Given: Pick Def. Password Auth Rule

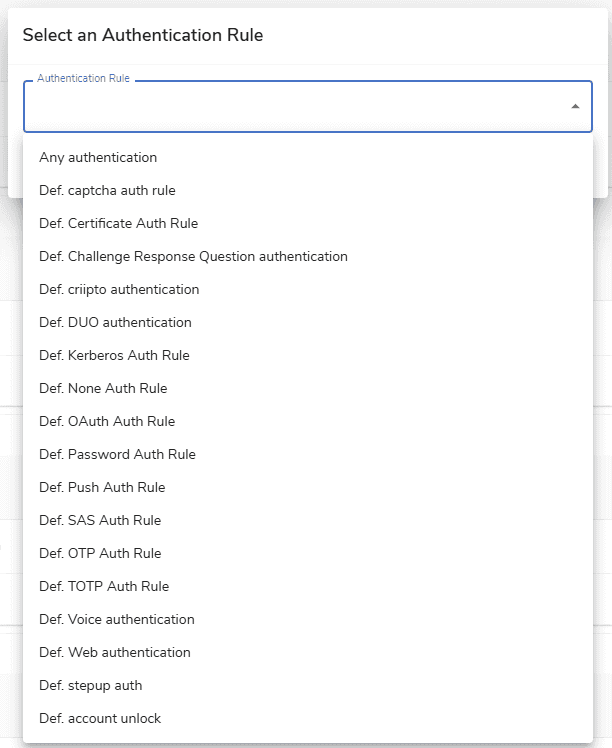Looking at the screenshot, I should [117, 454].
